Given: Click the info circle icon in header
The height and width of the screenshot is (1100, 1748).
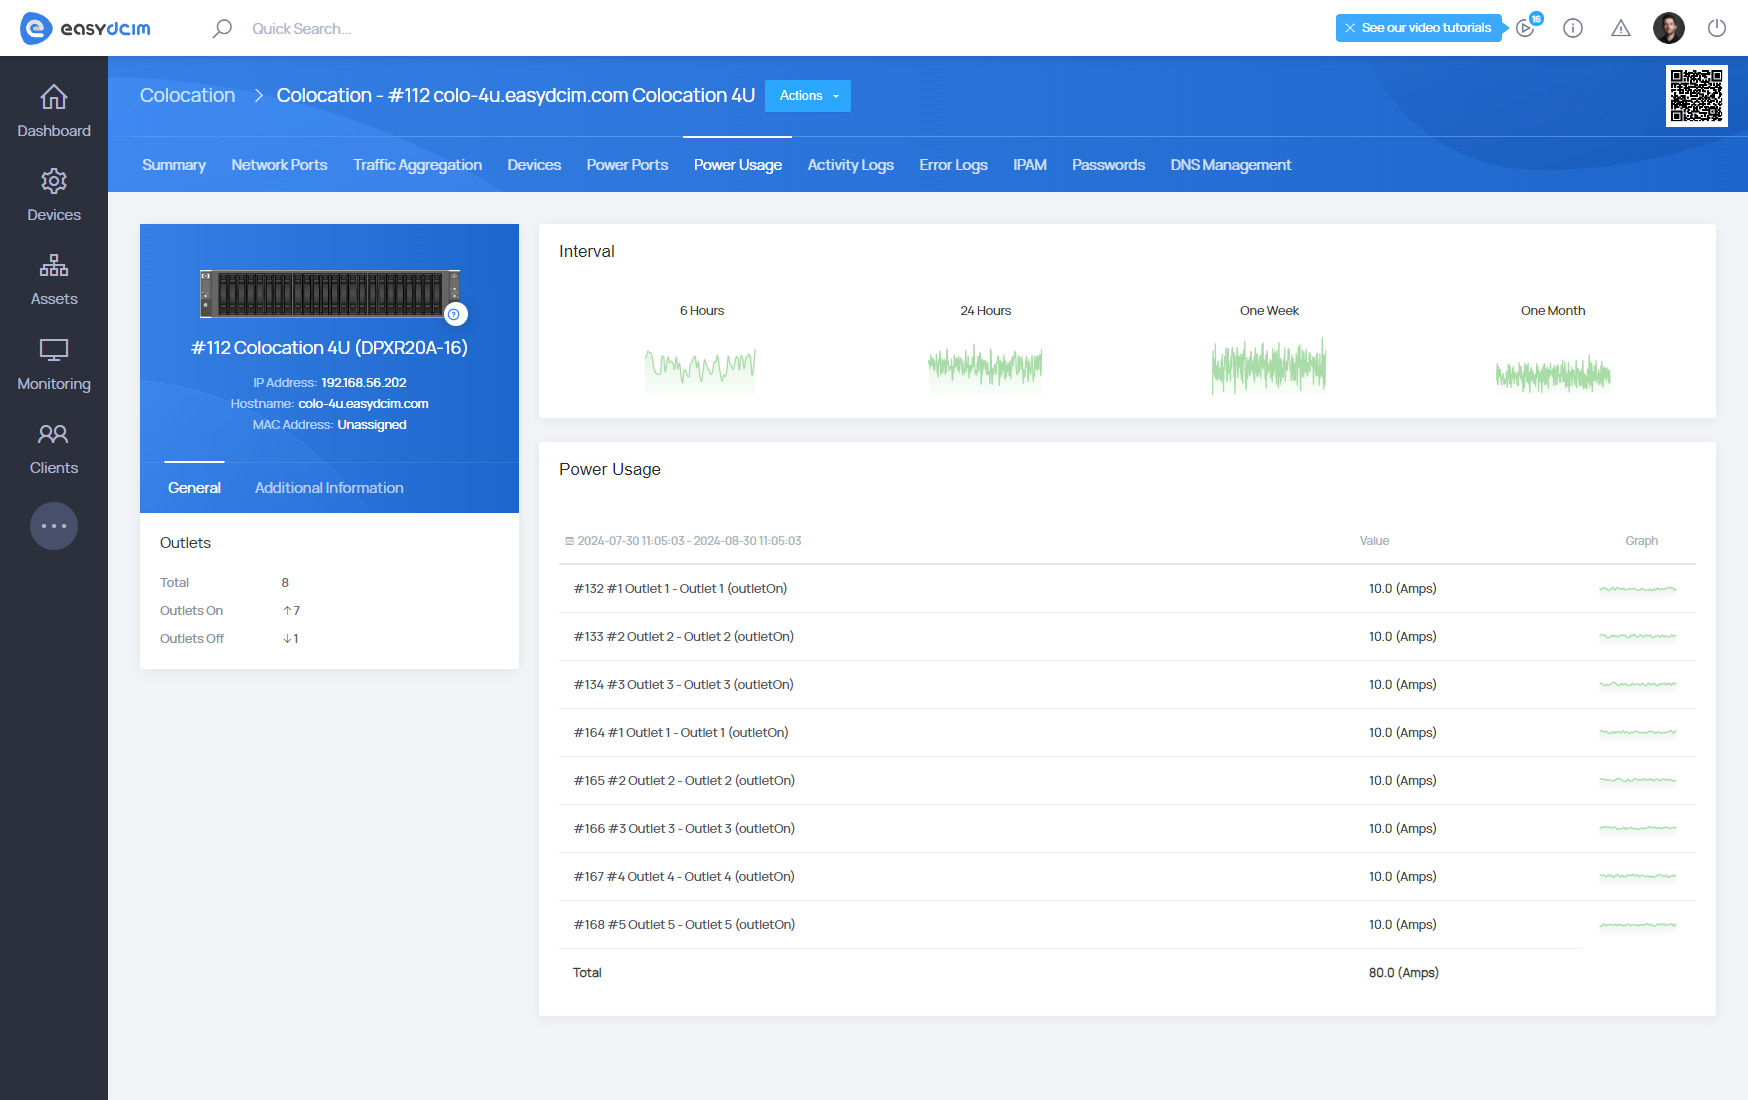Looking at the screenshot, I should [1572, 28].
